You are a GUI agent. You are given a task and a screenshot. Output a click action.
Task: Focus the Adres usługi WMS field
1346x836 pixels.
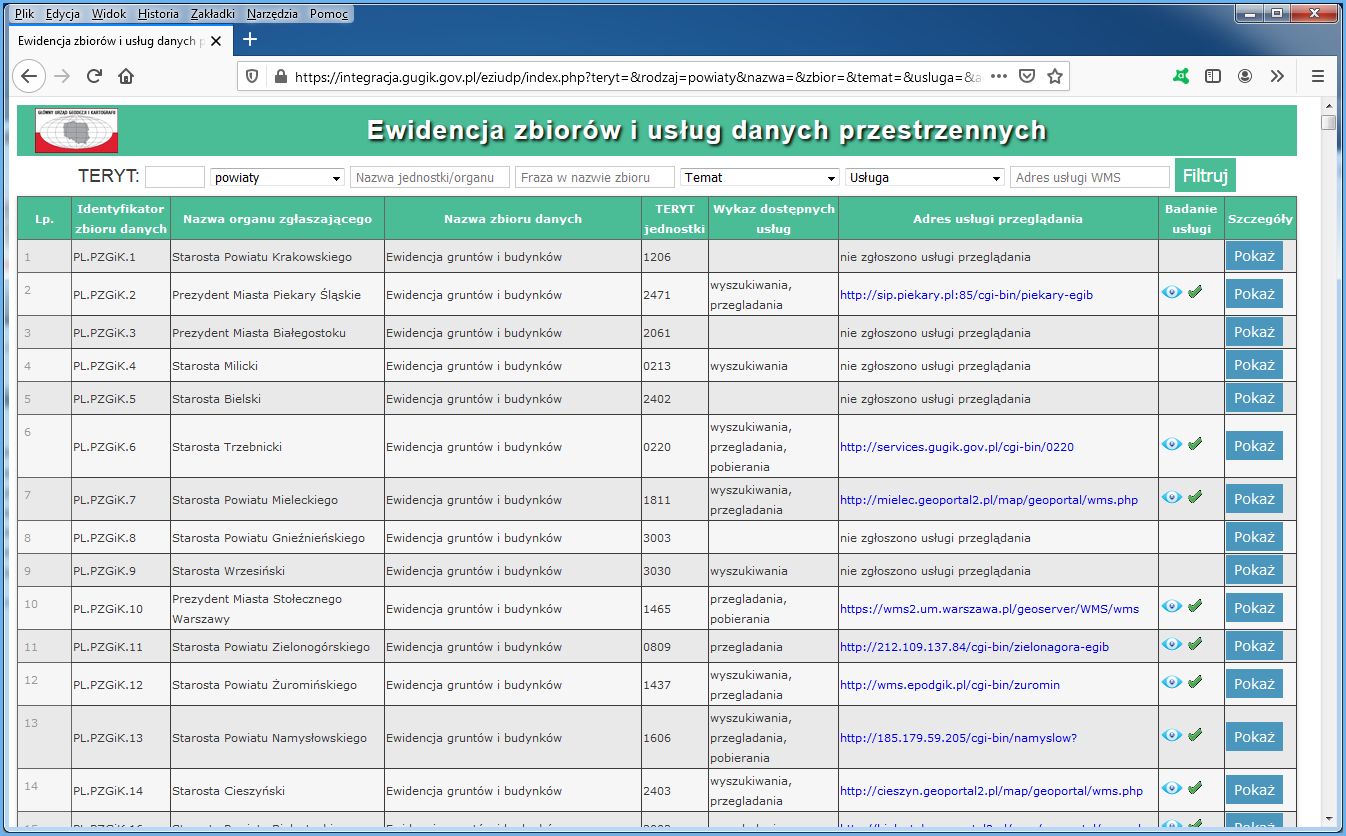coord(1090,177)
